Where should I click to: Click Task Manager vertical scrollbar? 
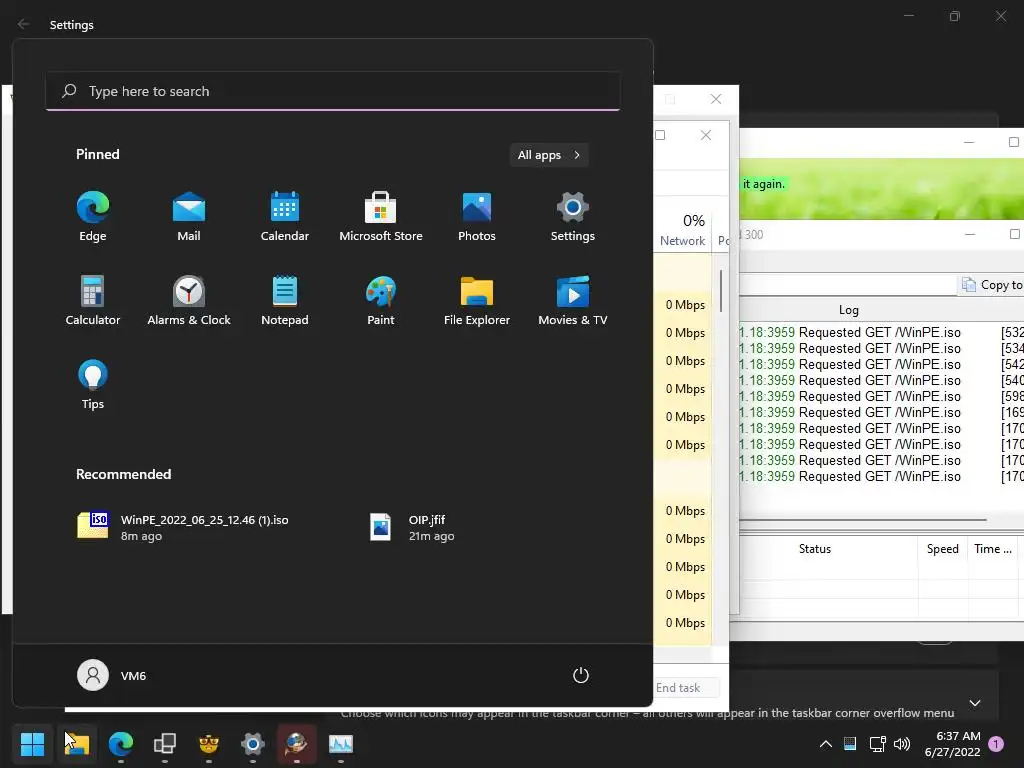(x=721, y=291)
